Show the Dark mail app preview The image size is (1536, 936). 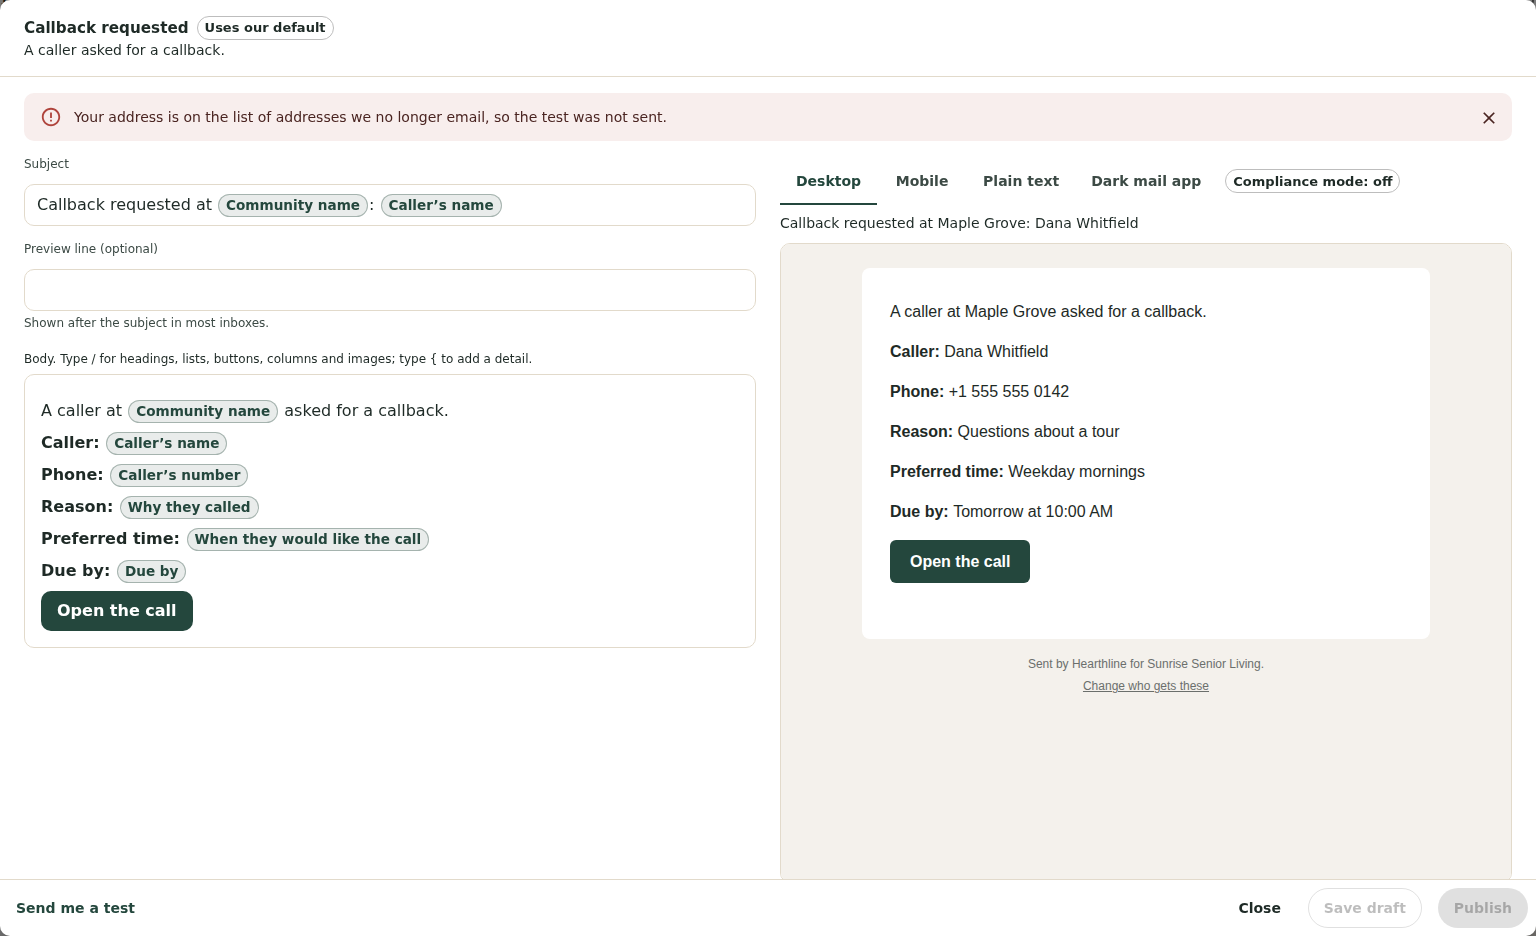point(1146,181)
